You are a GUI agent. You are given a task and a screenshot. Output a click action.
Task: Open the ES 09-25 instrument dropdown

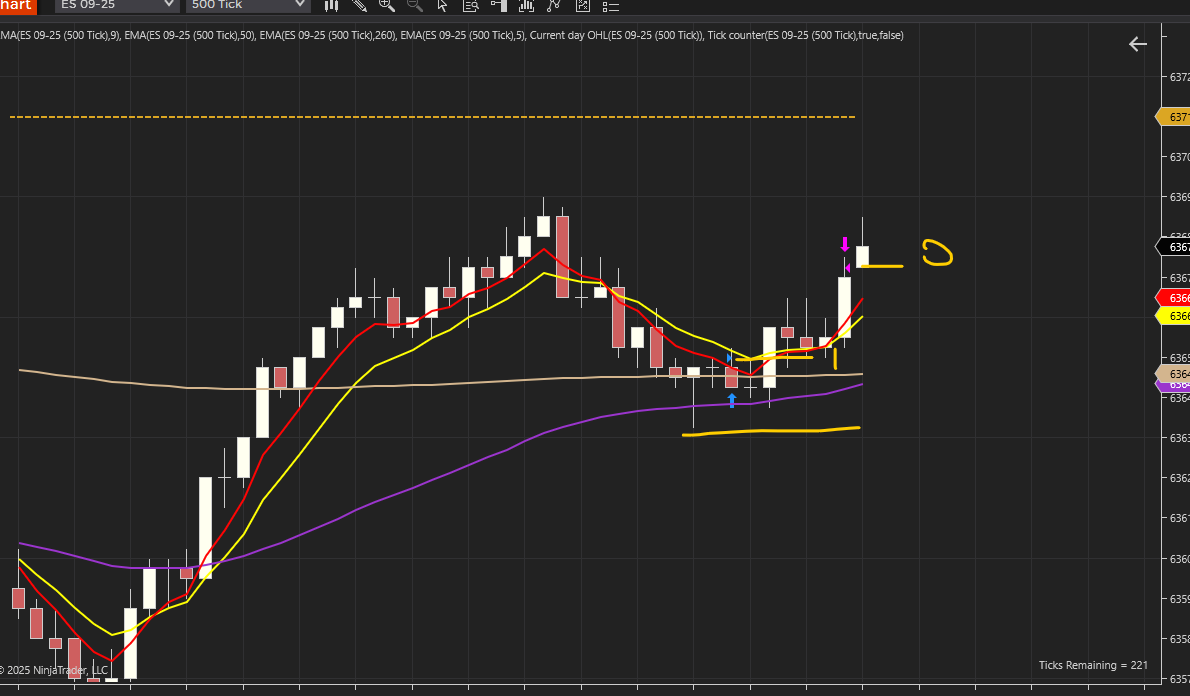pyautogui.click(x=117, y=5)
